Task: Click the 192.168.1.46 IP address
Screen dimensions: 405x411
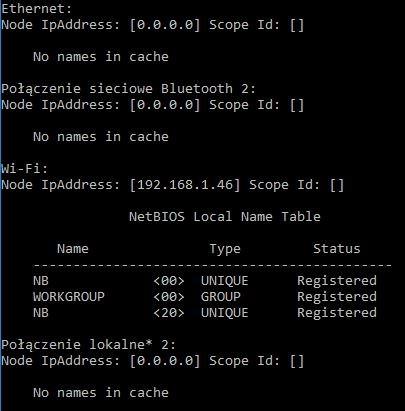Action: coord(185,185)
